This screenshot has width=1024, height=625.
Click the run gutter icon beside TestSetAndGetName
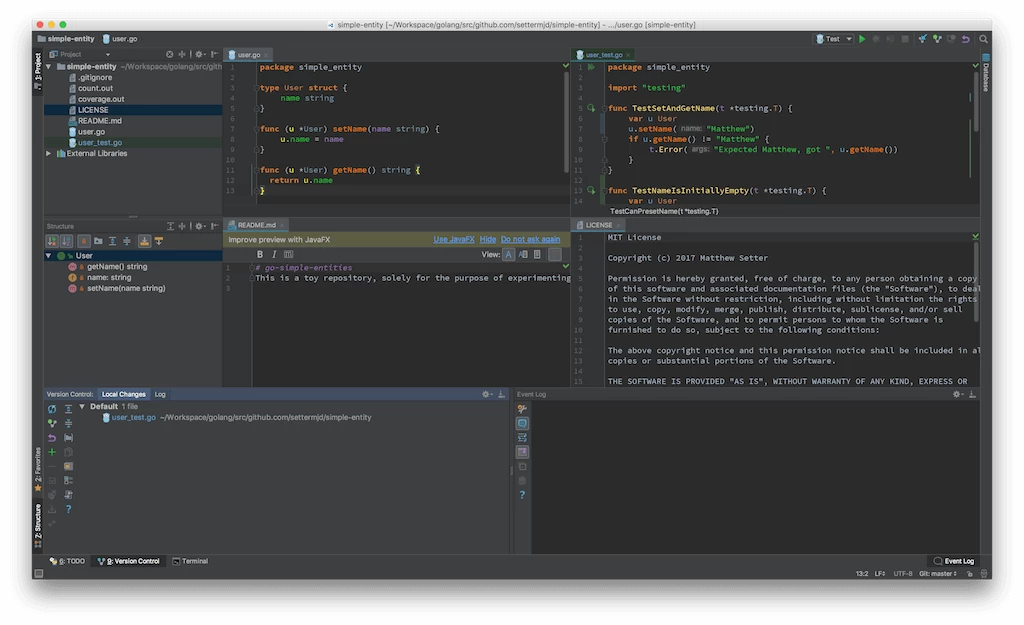coord(591,108)
